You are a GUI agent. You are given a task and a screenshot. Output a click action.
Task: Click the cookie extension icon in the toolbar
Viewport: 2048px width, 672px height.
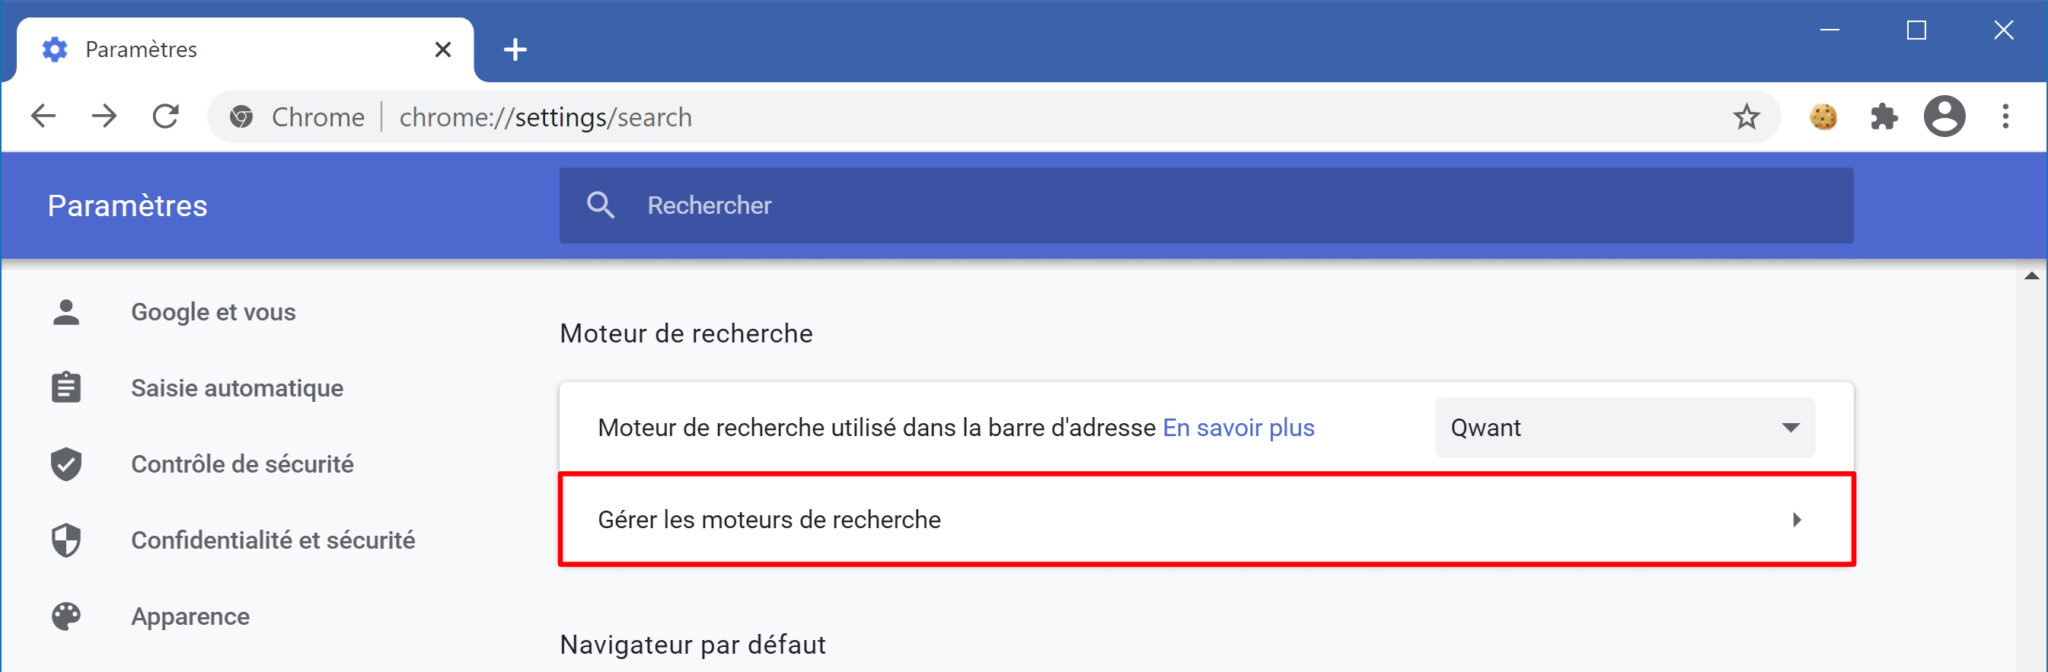[x=1824, y=117]
